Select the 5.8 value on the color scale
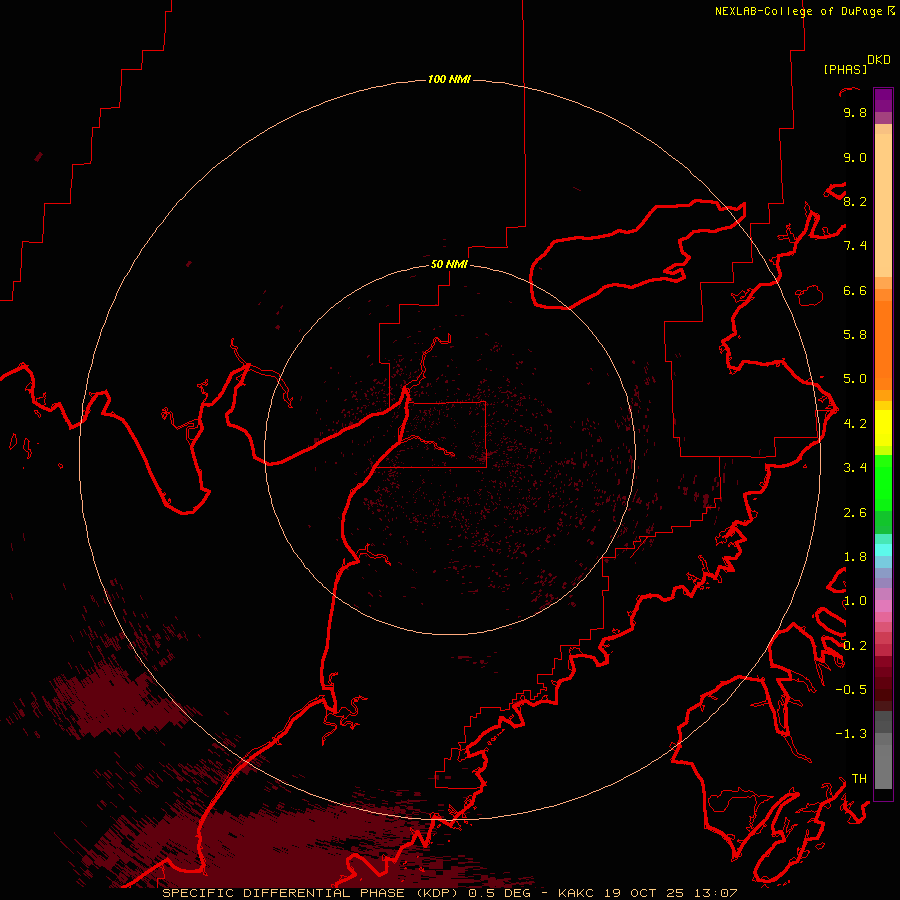 pyautogui.click(x=855, y=335)
